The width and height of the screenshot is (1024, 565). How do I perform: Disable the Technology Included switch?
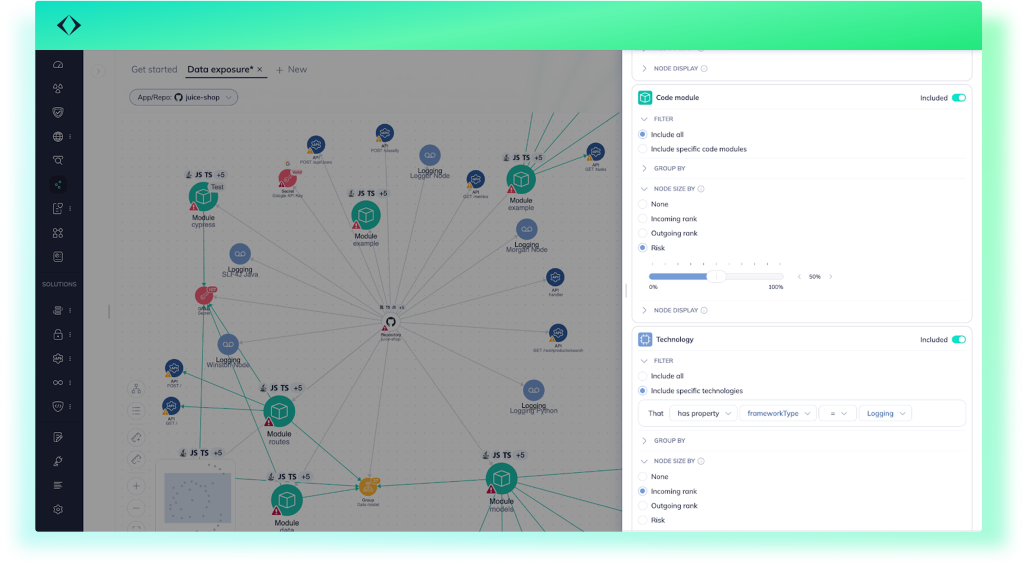[958, 340]
